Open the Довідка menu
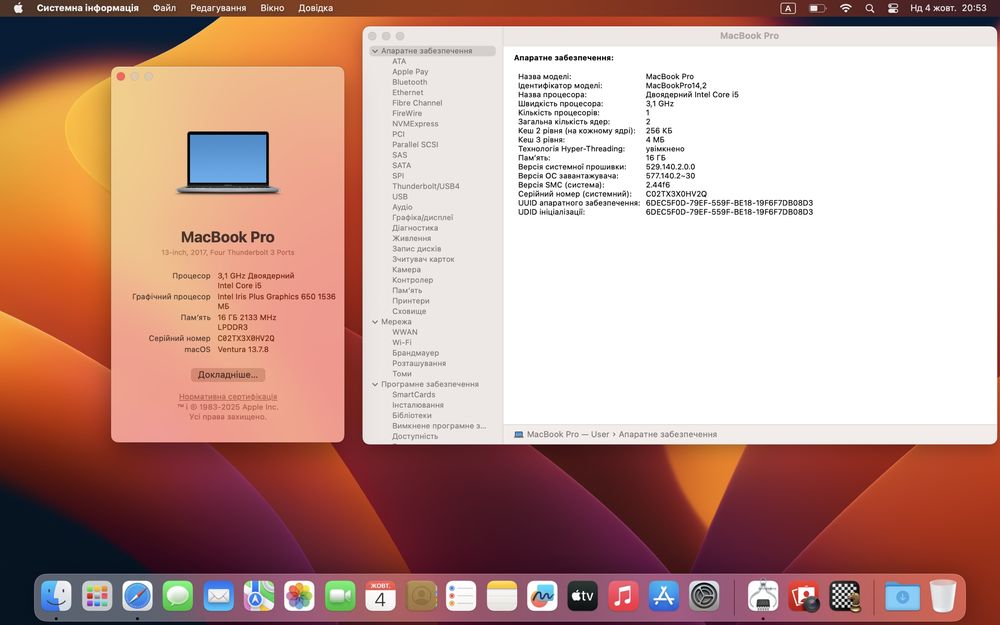The height and width of the screenshot is (625, 1000). (x=316, y=8)
